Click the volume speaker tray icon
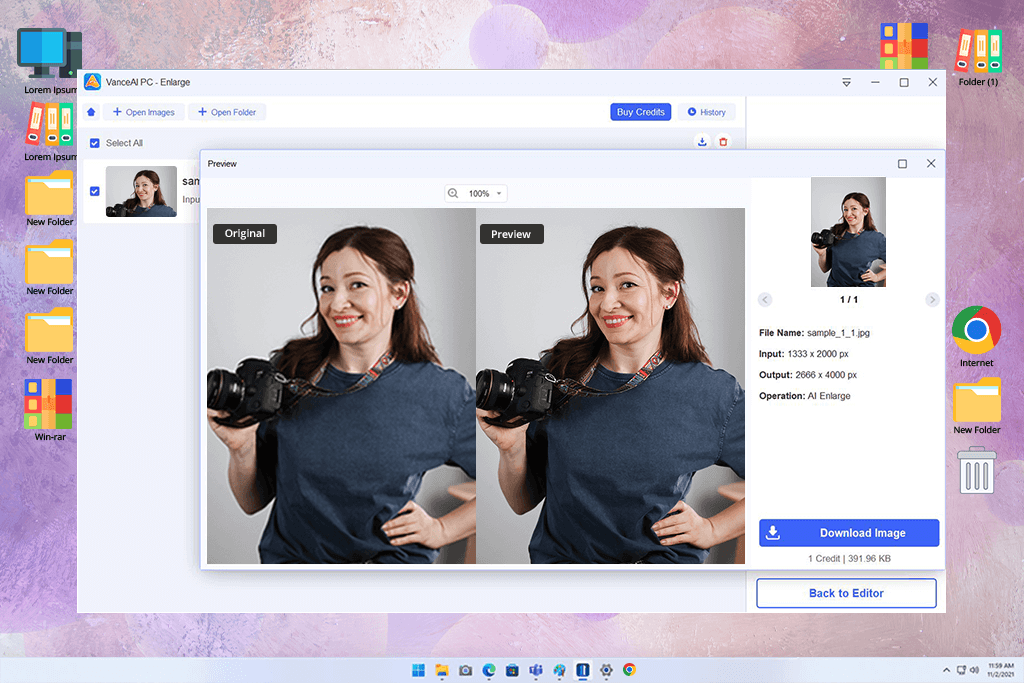 [x=974, y=670]
